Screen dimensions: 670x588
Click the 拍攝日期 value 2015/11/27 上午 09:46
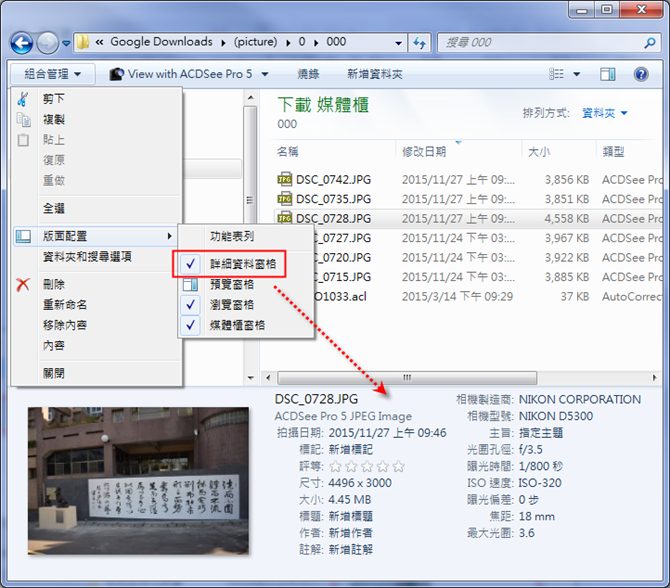click(x=387, y=433)
